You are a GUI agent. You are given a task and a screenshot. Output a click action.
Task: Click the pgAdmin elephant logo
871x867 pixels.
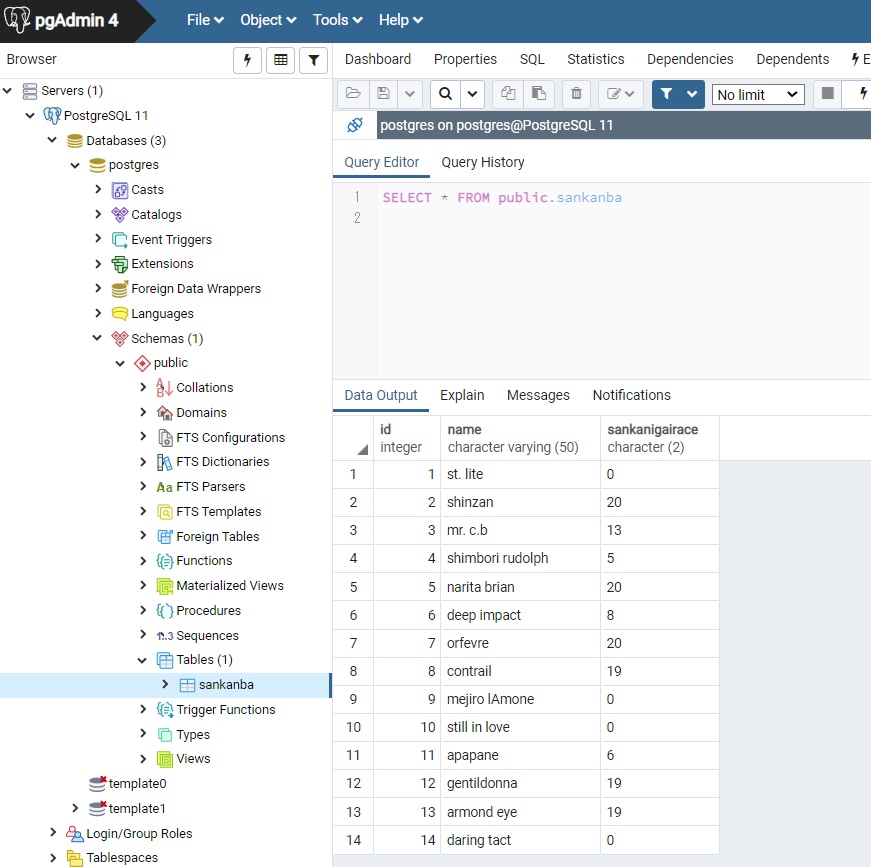[x=17, y=19]
